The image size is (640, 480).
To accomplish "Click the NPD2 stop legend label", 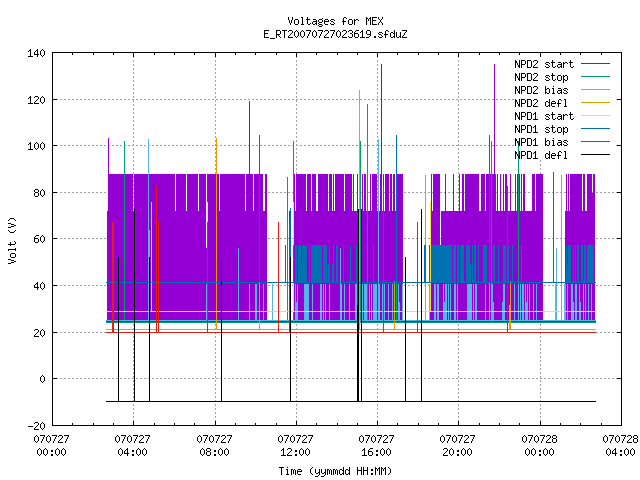I will point(541,77).
